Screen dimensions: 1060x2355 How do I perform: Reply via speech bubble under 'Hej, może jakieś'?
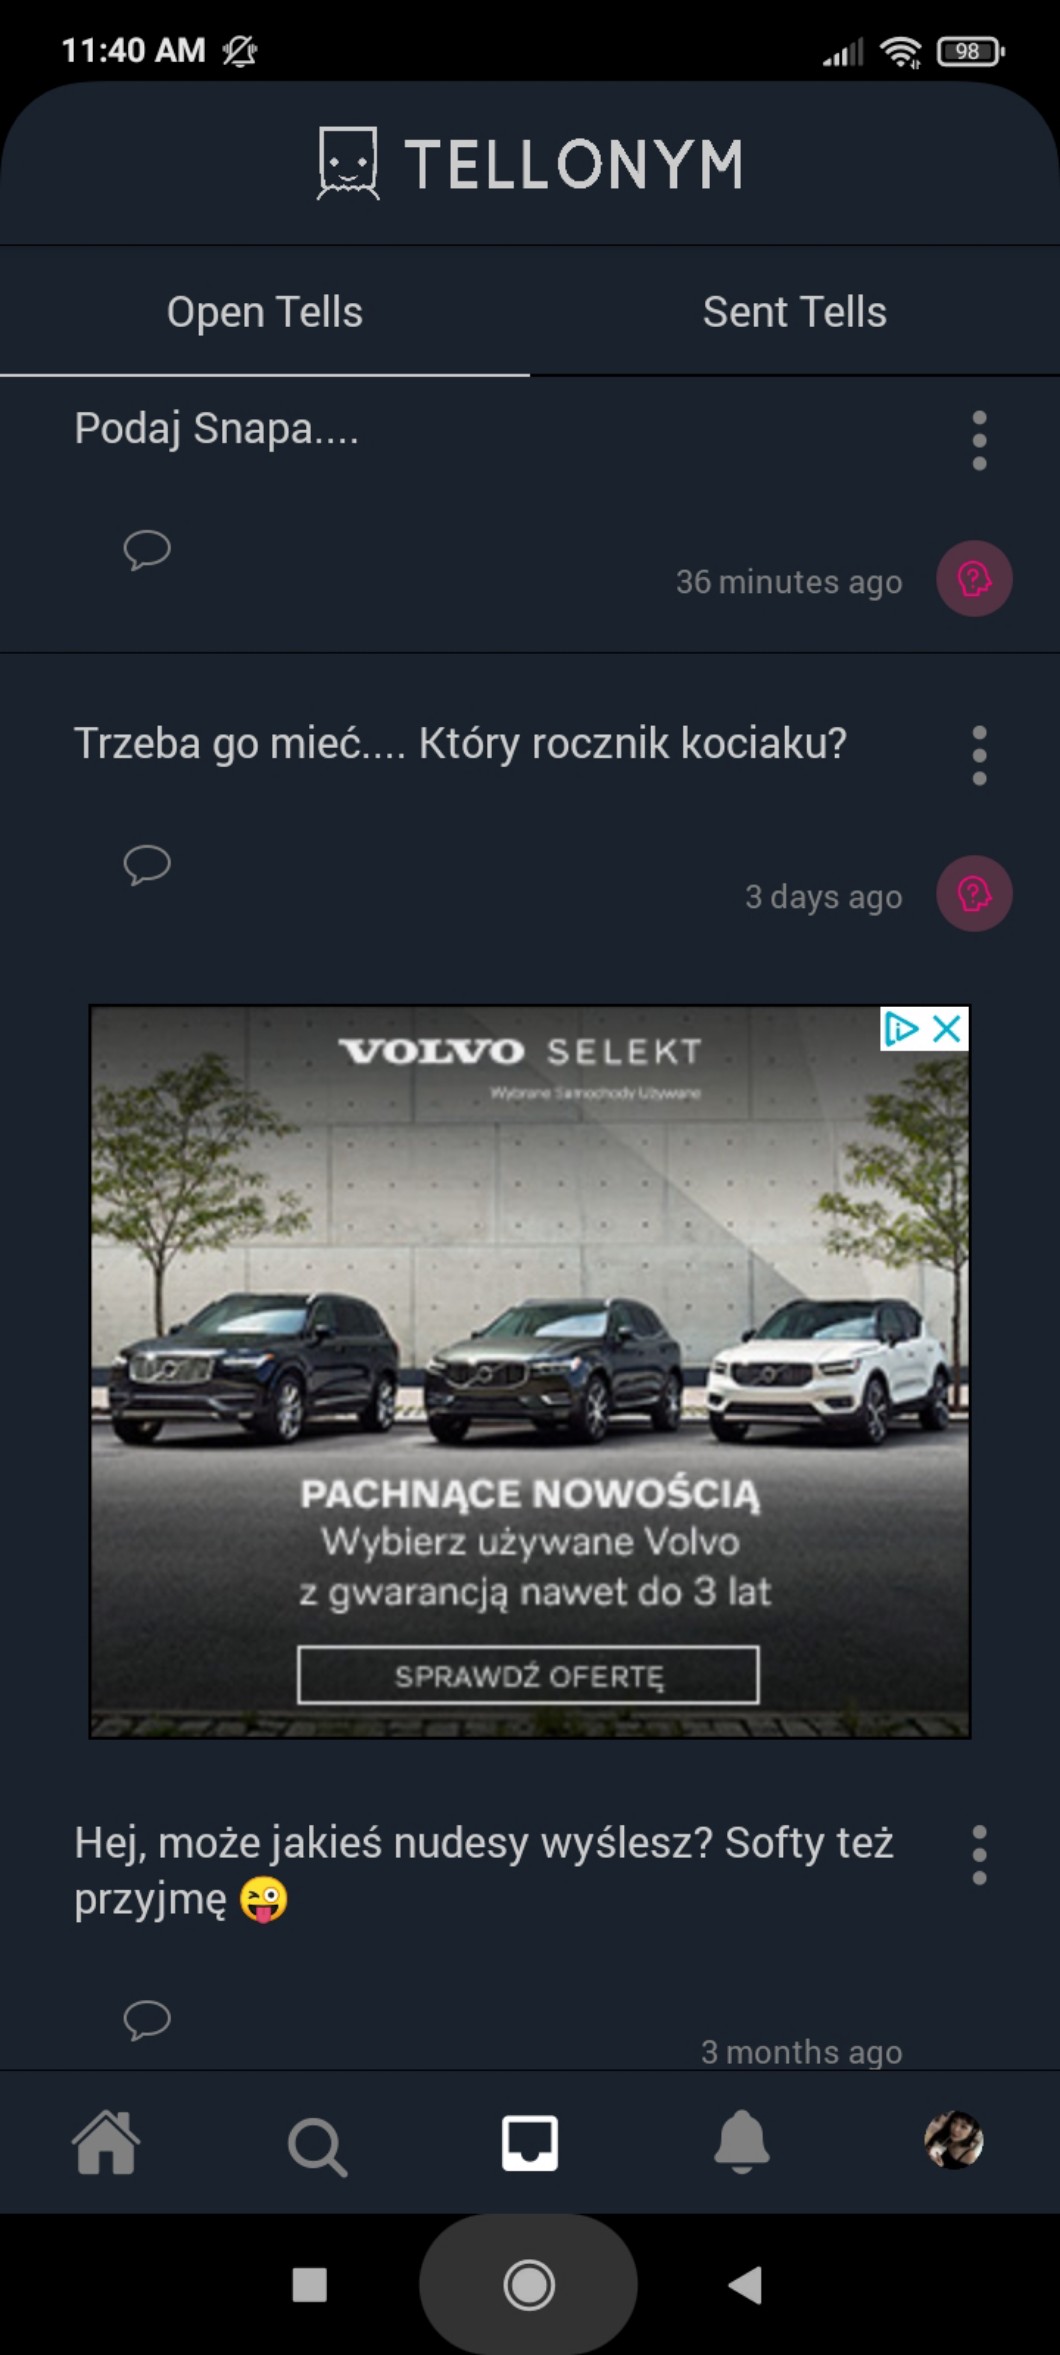coord(147,2020)
